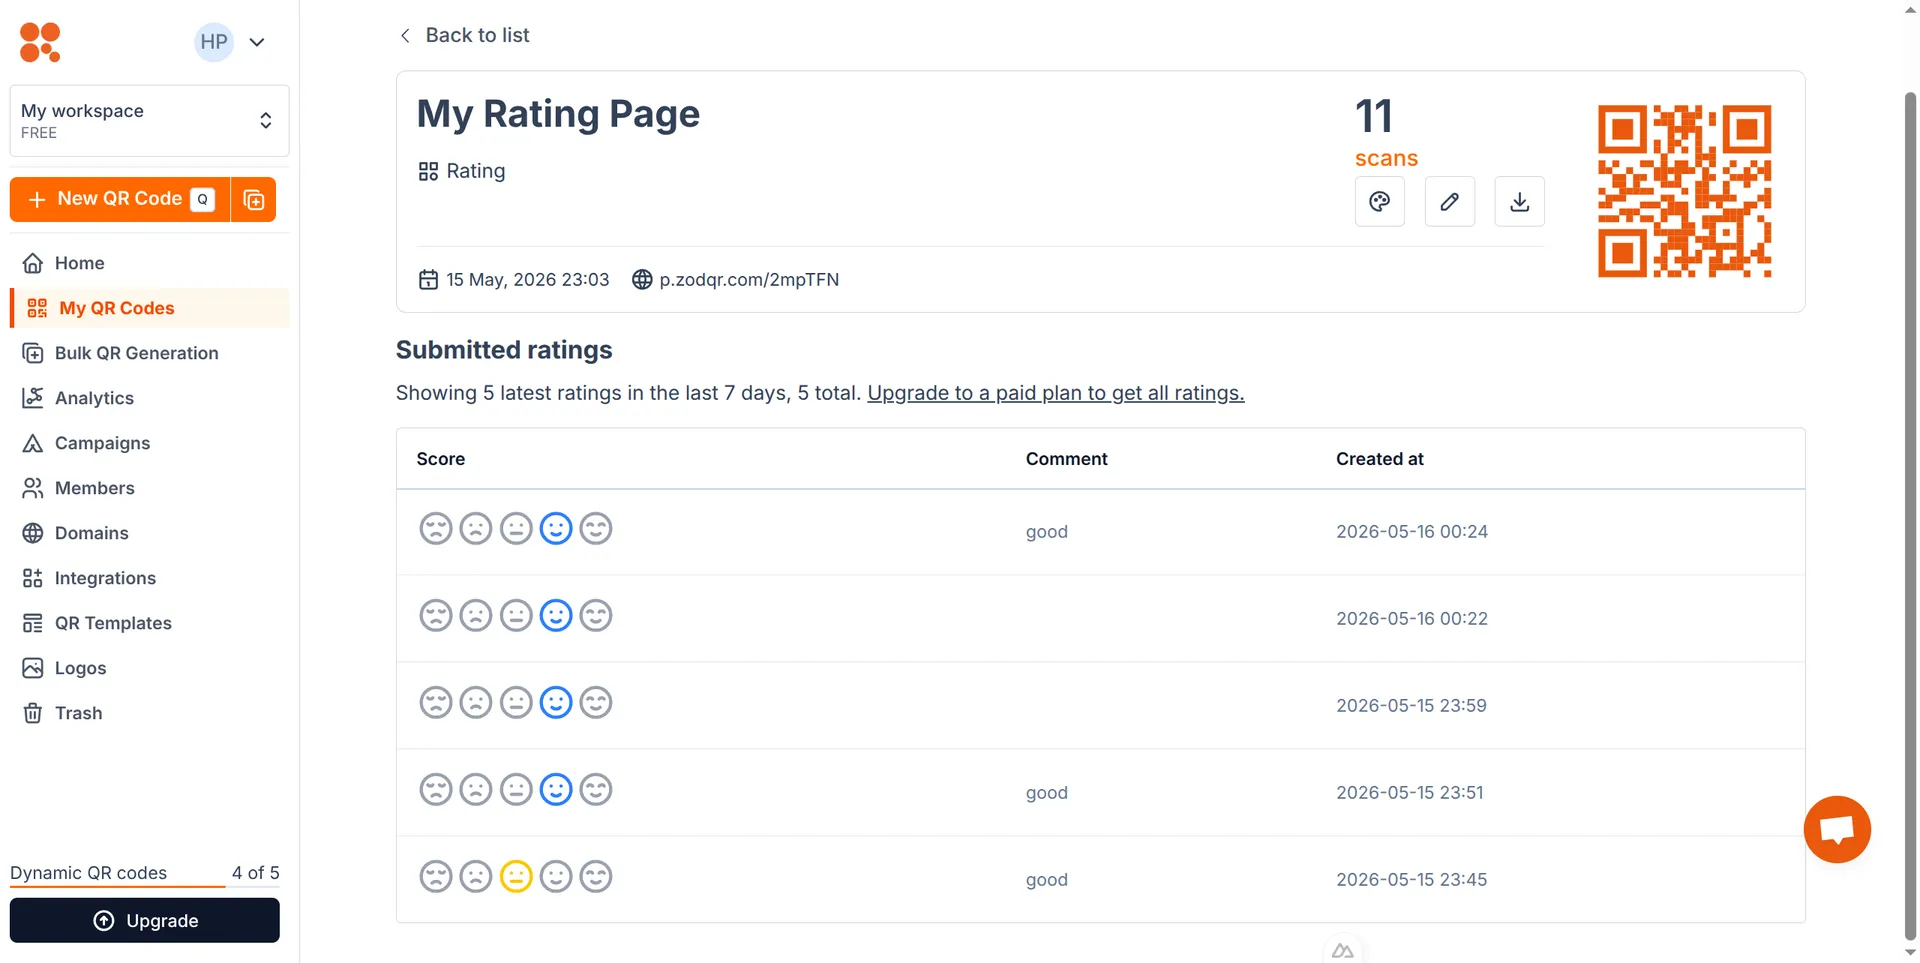Open the My workspace switcher
The width and height of the screenshot is (1920, 963).
point(149,121)
